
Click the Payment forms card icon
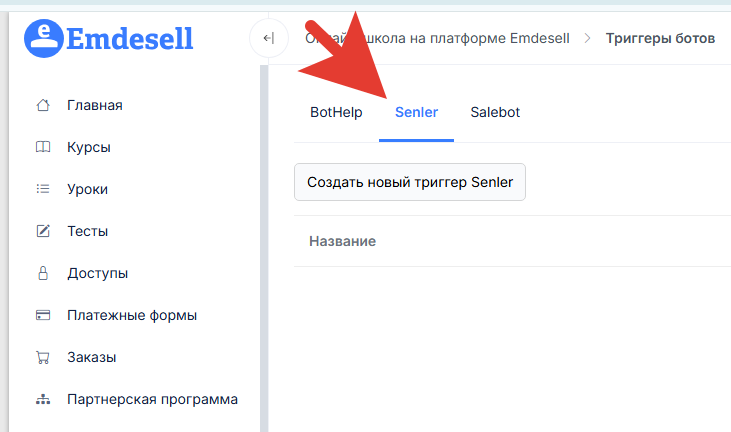click(x=42, y=315)
